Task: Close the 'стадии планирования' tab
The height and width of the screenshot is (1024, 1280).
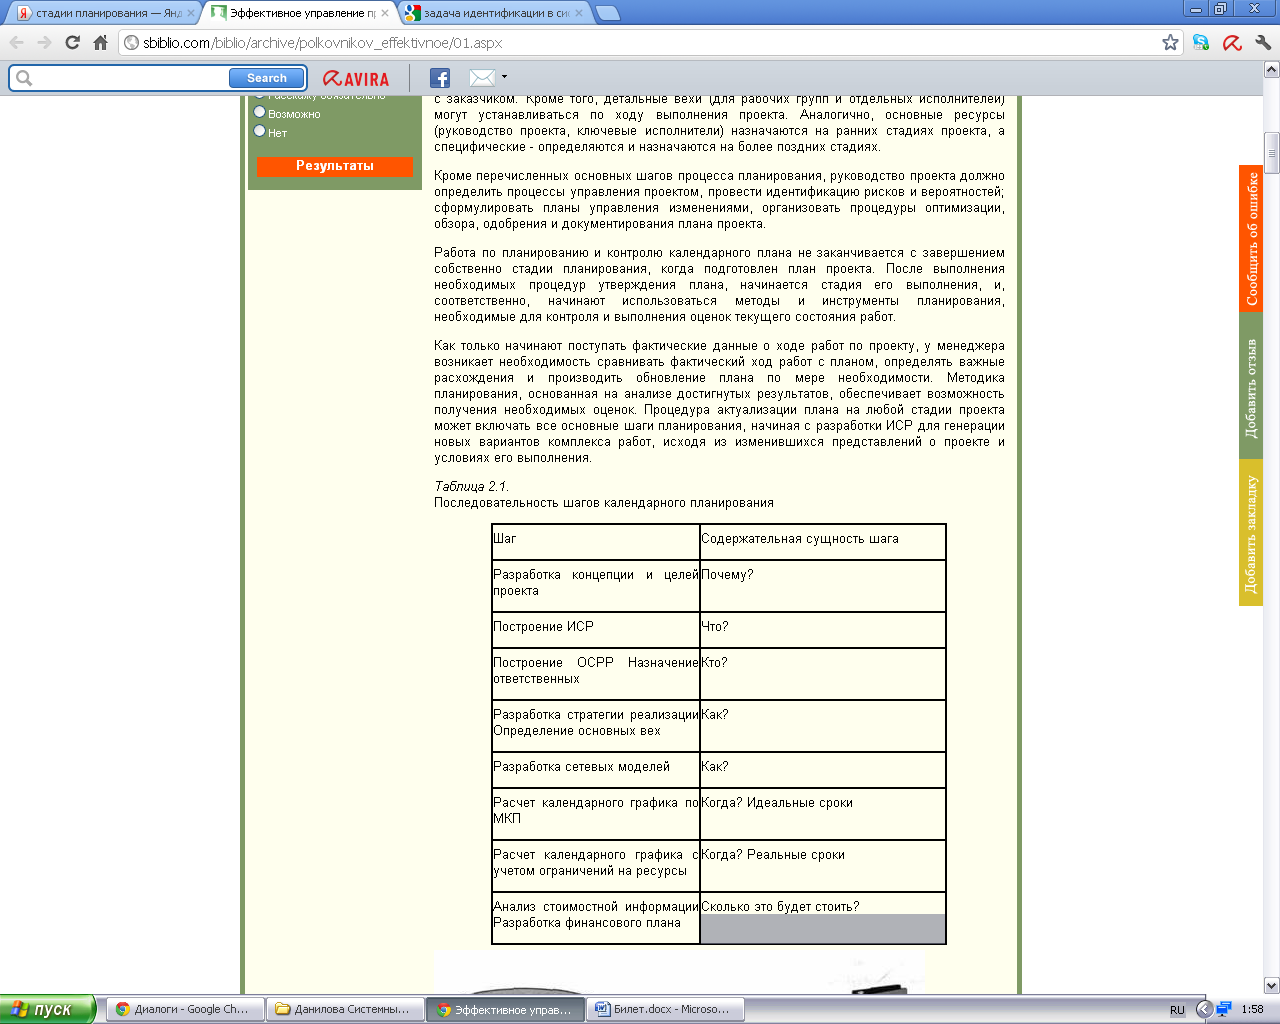Action: coord(191,13)
